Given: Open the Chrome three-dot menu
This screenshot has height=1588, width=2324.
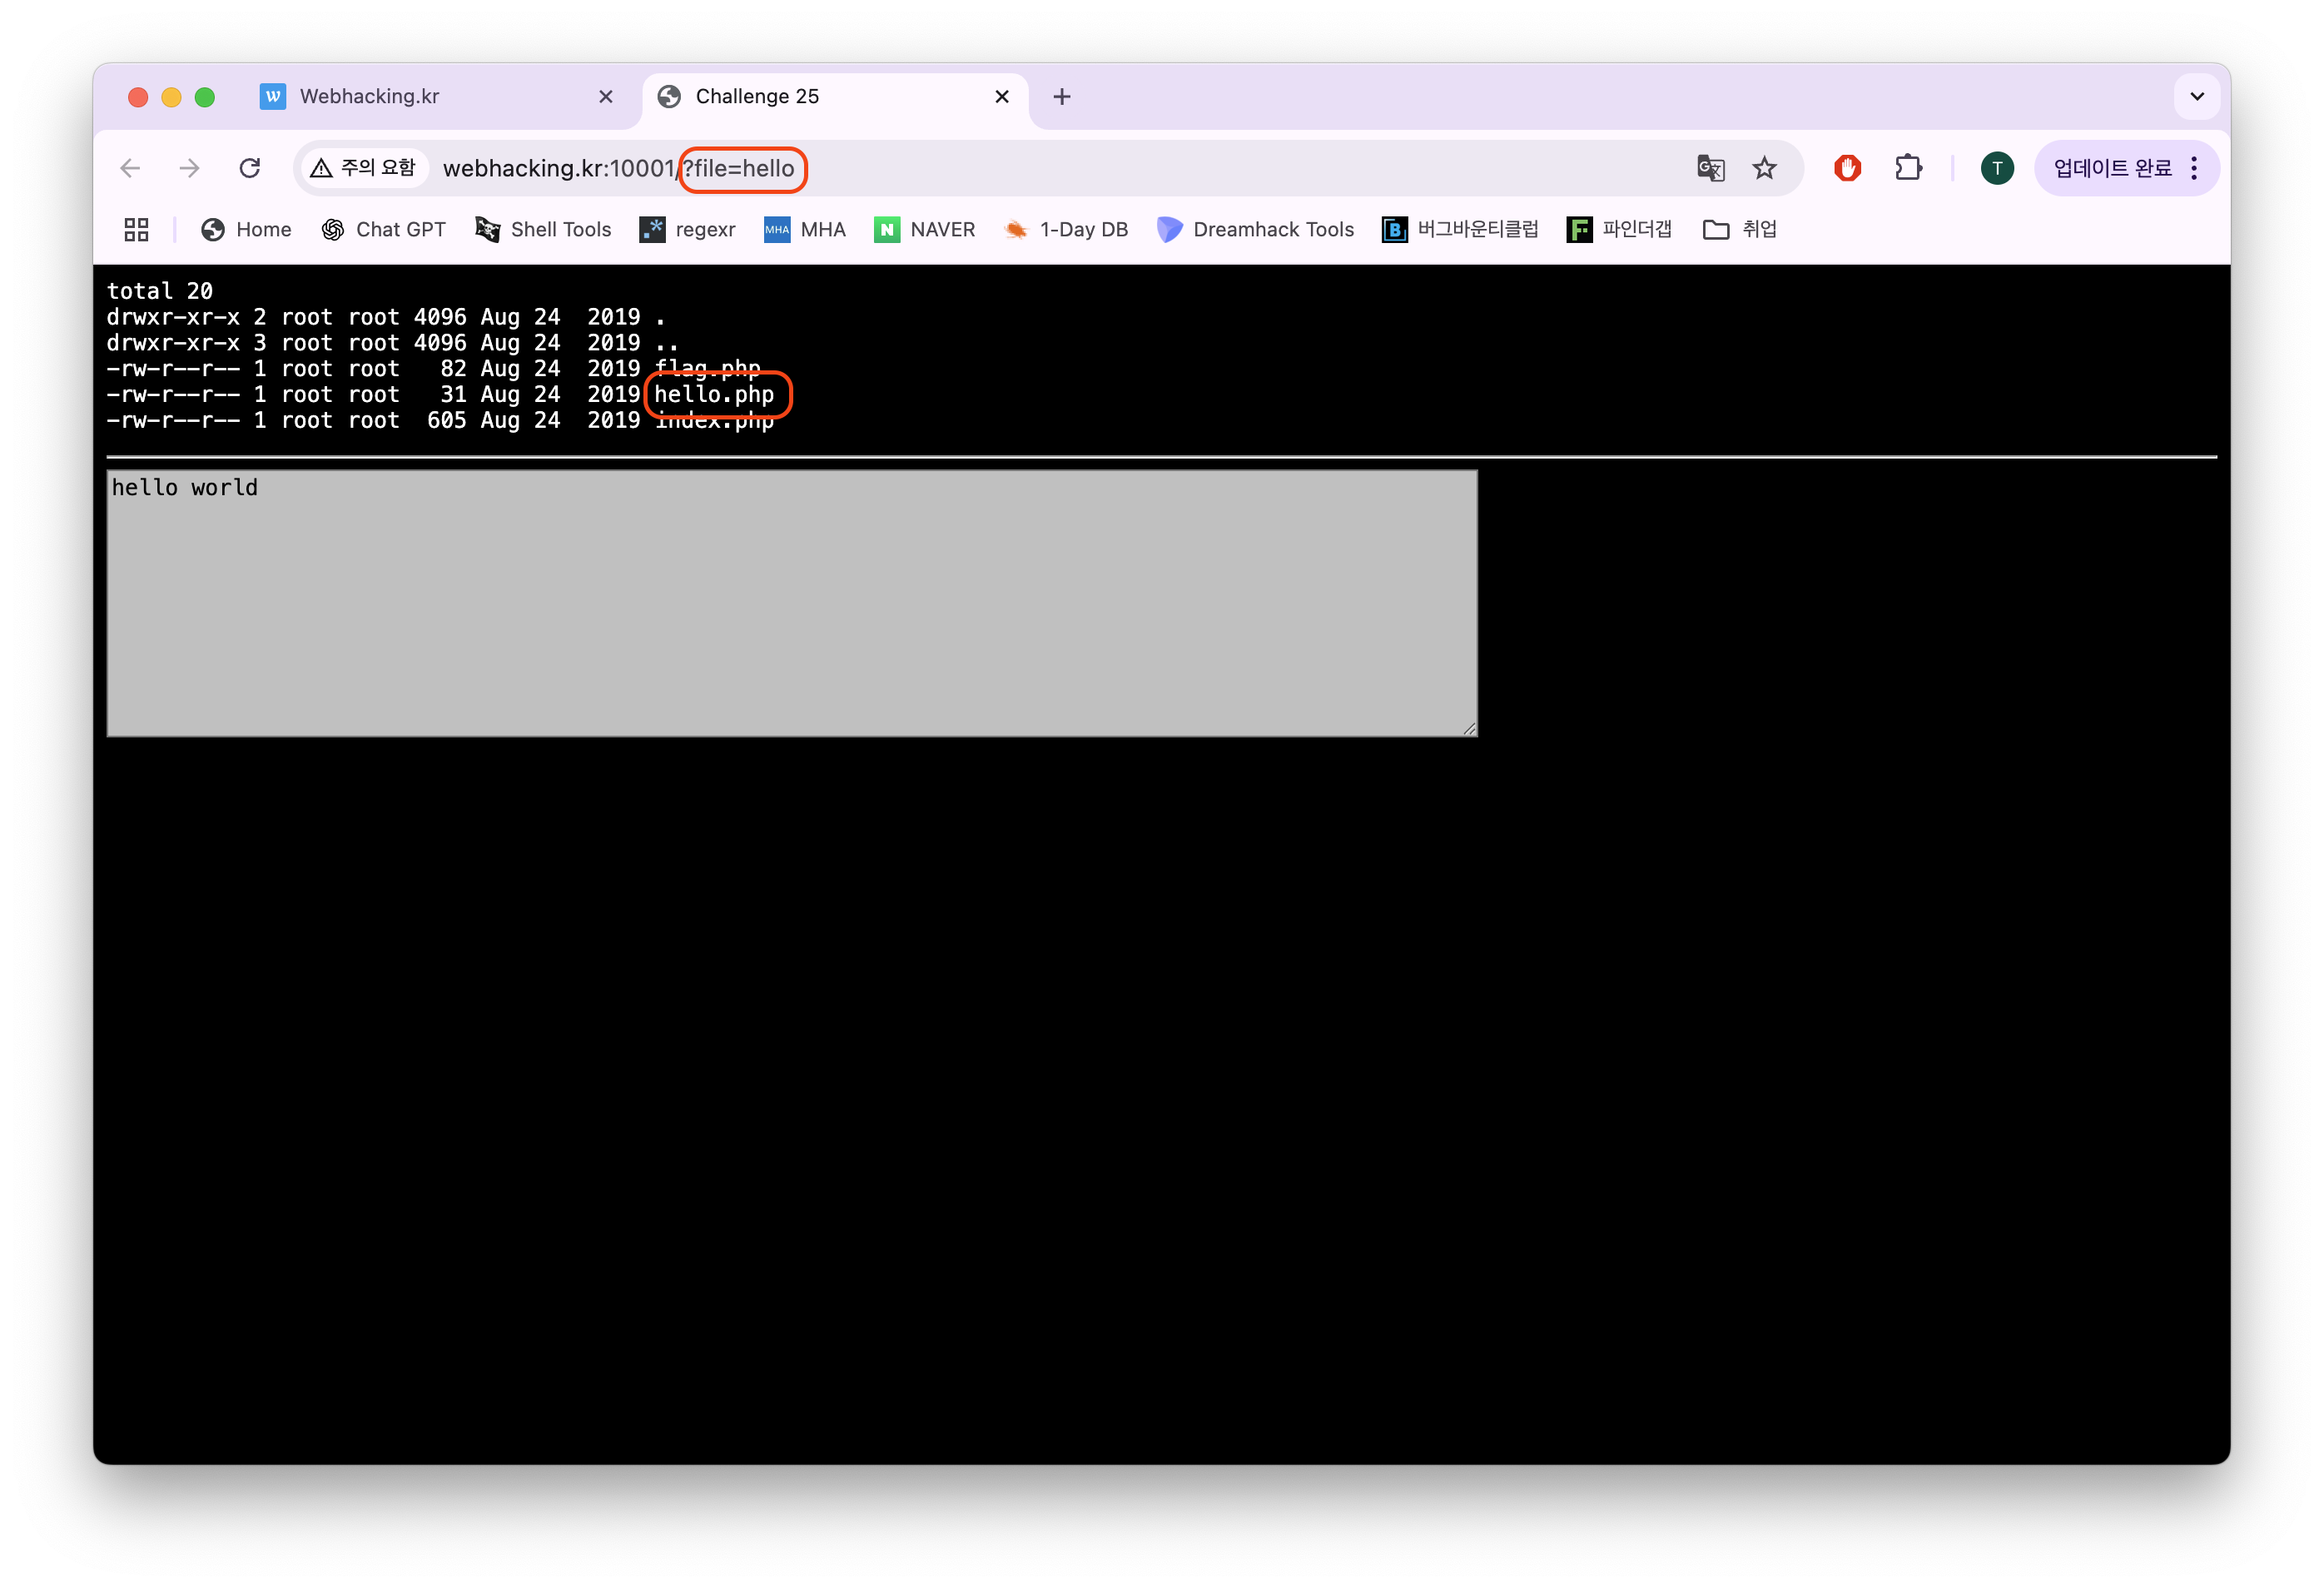Looking at the screenshot, I should [x=2194, y=168].
